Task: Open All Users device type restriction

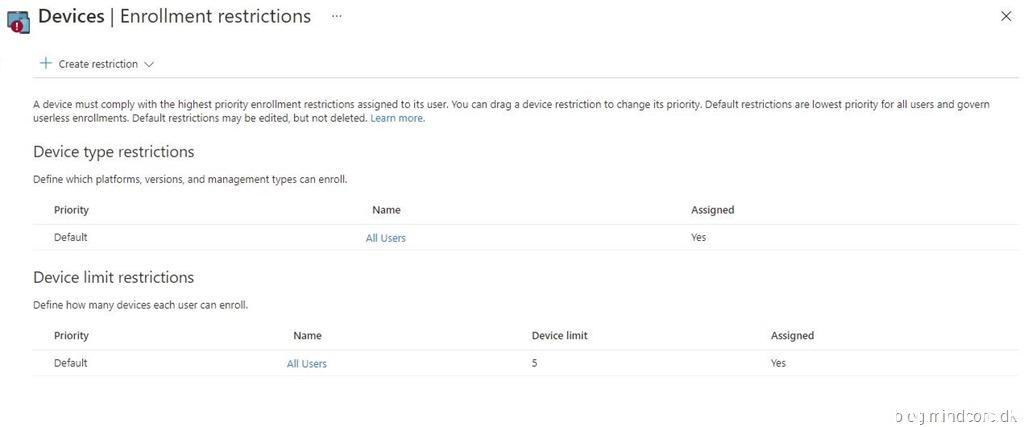Action: tap(386, 238)
